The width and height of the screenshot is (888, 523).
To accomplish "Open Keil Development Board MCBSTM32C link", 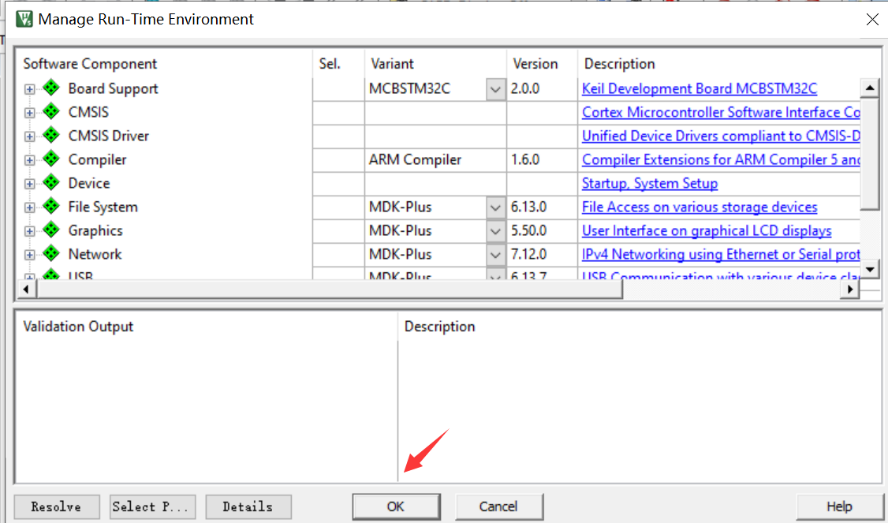I will click(x=699, y=89).
